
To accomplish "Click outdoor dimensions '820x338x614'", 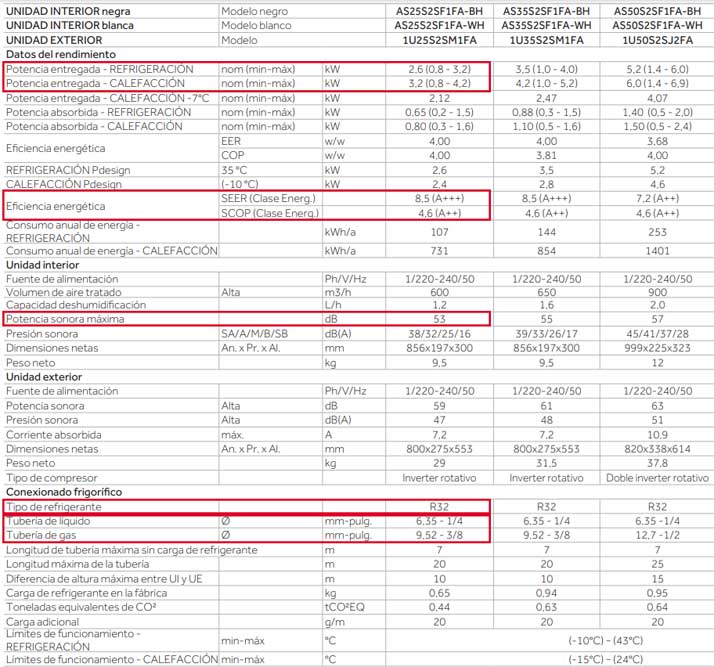I will [x=657, y=449].
